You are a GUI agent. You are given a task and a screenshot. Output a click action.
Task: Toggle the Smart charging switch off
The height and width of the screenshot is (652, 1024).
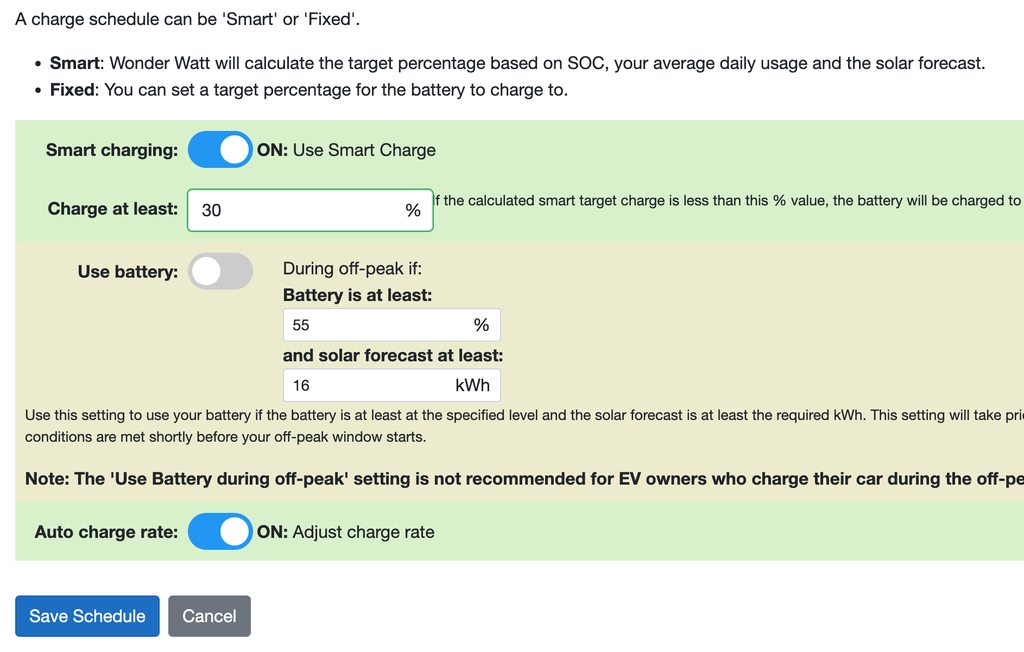click(x=220, y=150)
